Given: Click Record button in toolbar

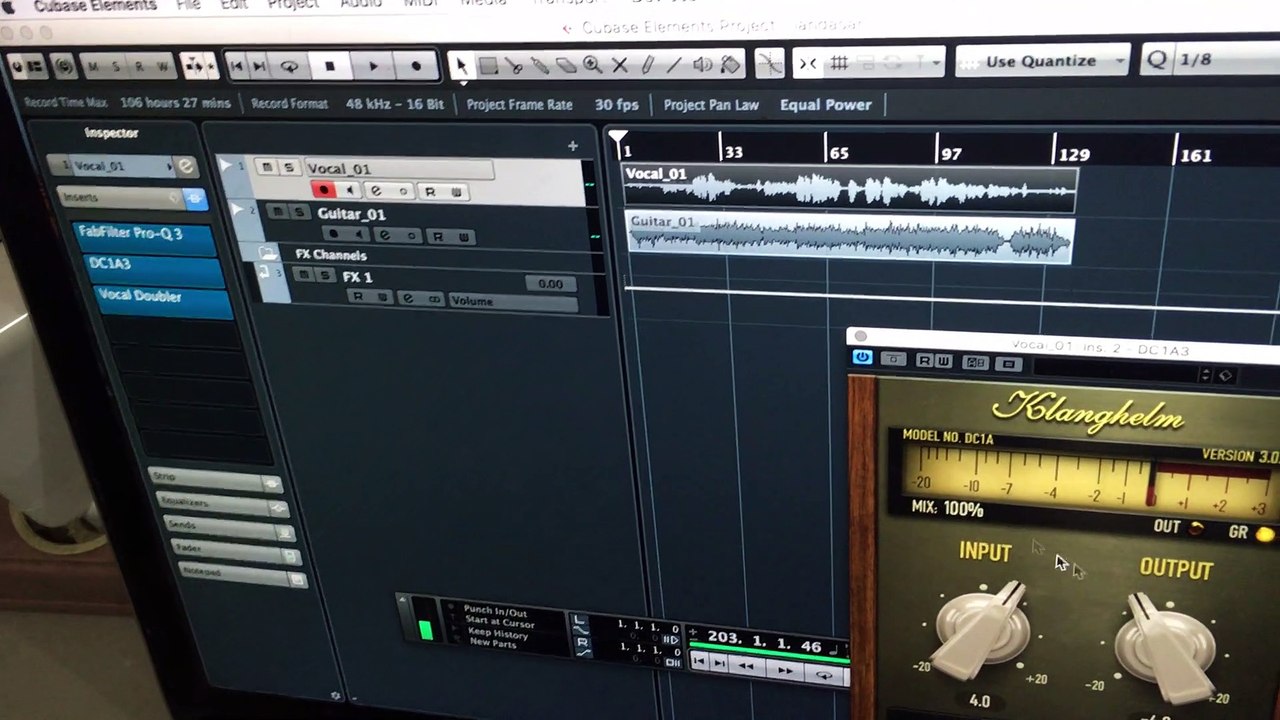Looking at the screenshot, I should pyautogui.click(x=416, y=66).
